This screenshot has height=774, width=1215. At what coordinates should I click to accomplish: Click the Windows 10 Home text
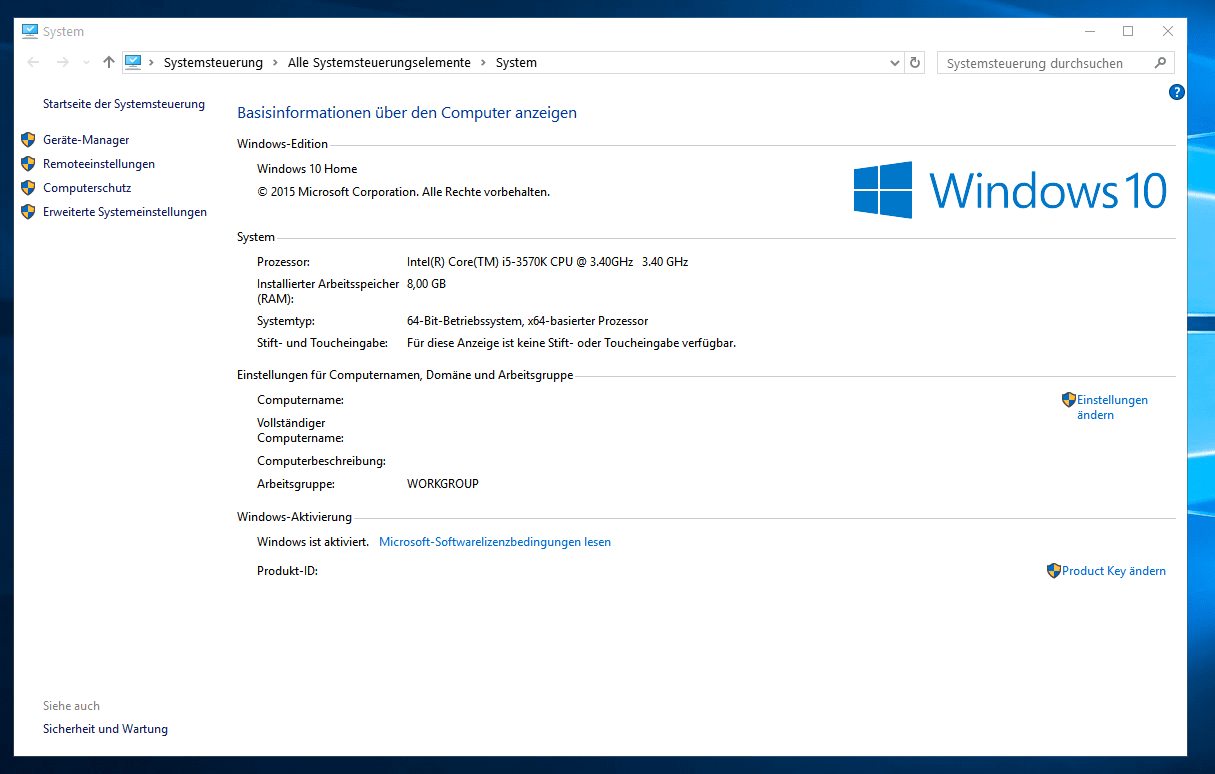click(x=307, y=169)
